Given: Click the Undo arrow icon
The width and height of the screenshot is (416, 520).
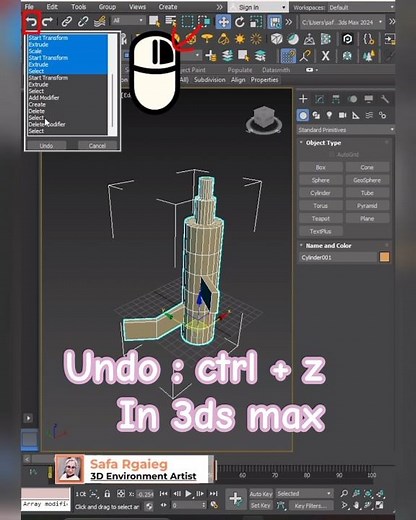Looking at the screenshot, I should 31,22.
